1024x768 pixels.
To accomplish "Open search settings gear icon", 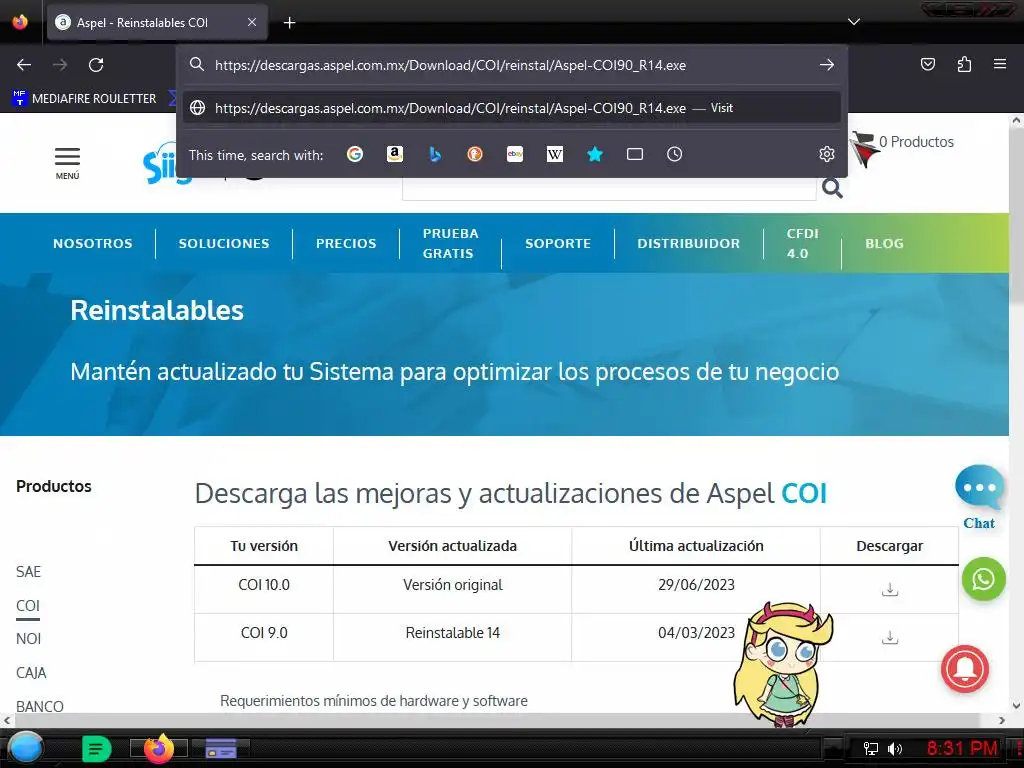I will (827, 154).
